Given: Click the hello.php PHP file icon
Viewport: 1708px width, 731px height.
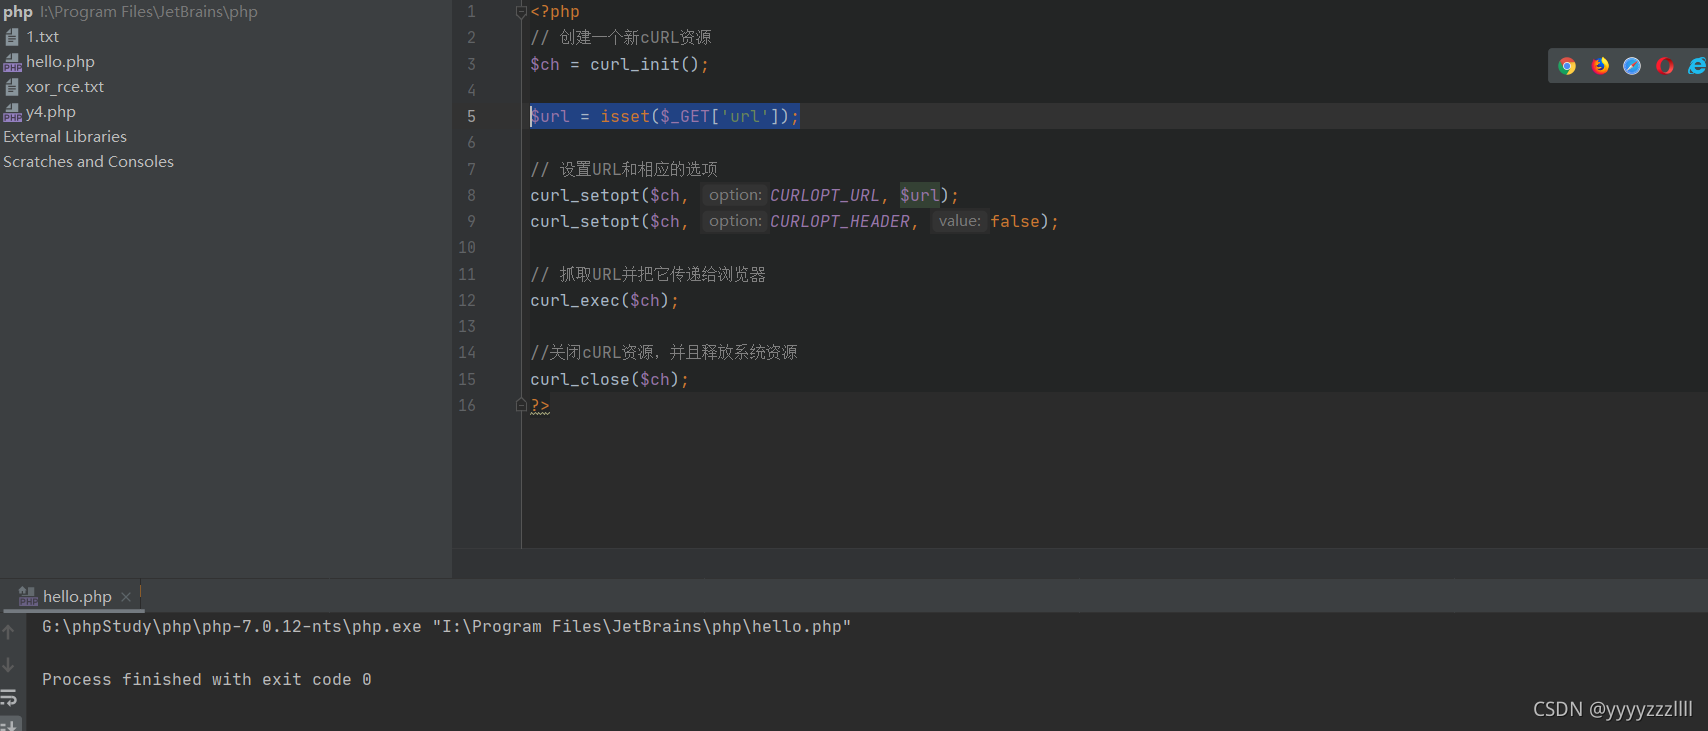Looking at the screenshot, I should (12, 62).
